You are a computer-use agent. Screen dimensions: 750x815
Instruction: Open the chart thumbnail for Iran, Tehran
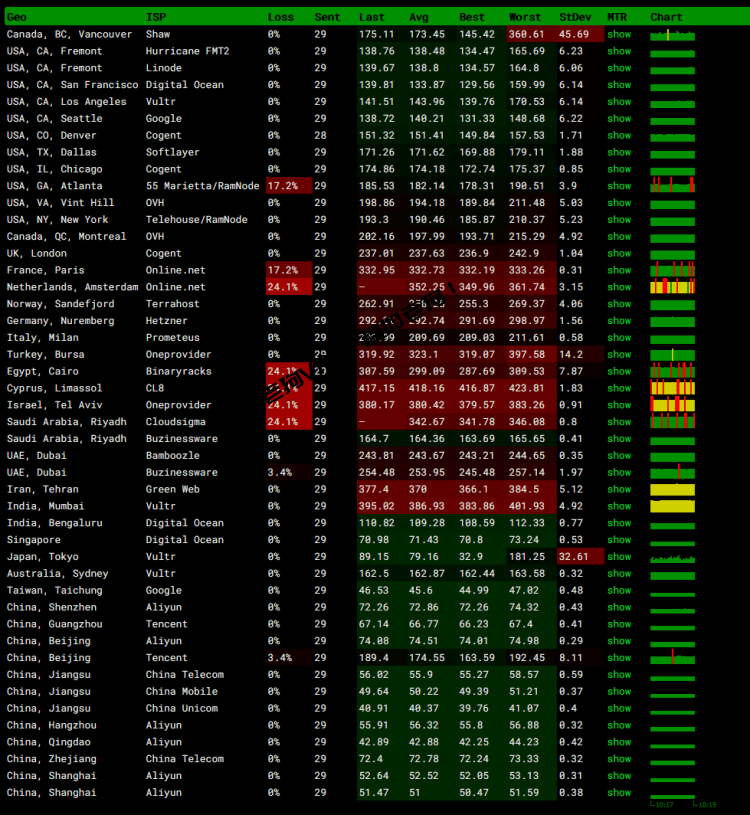point(673,489)
